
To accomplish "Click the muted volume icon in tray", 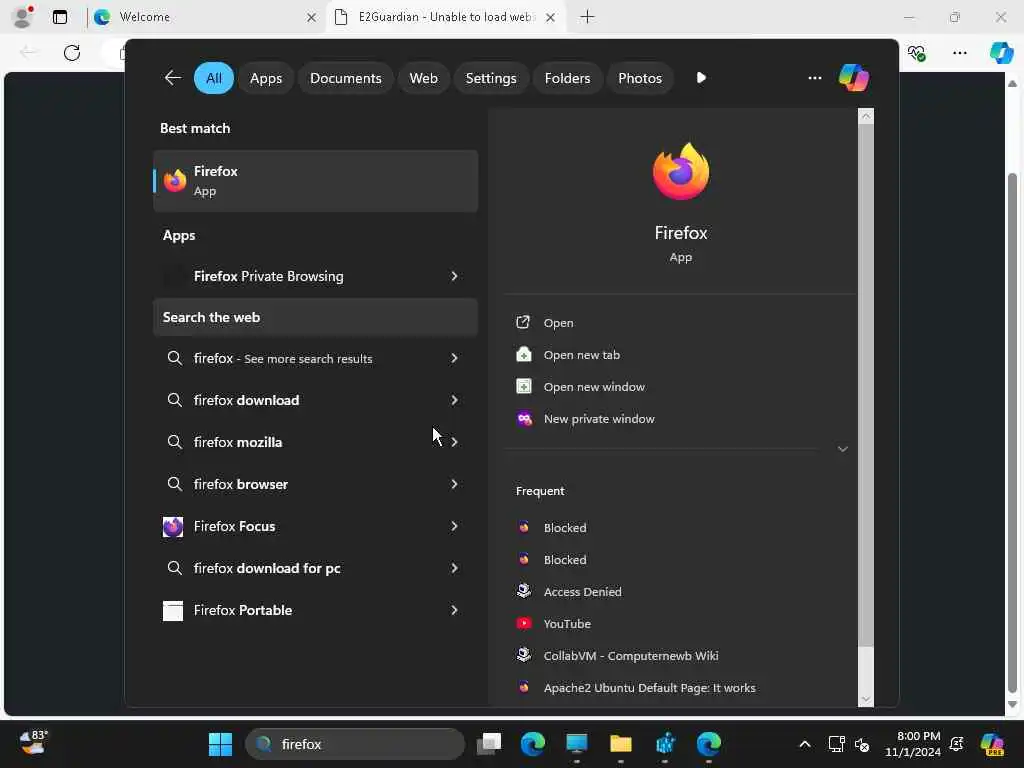I will click(862, 744).
